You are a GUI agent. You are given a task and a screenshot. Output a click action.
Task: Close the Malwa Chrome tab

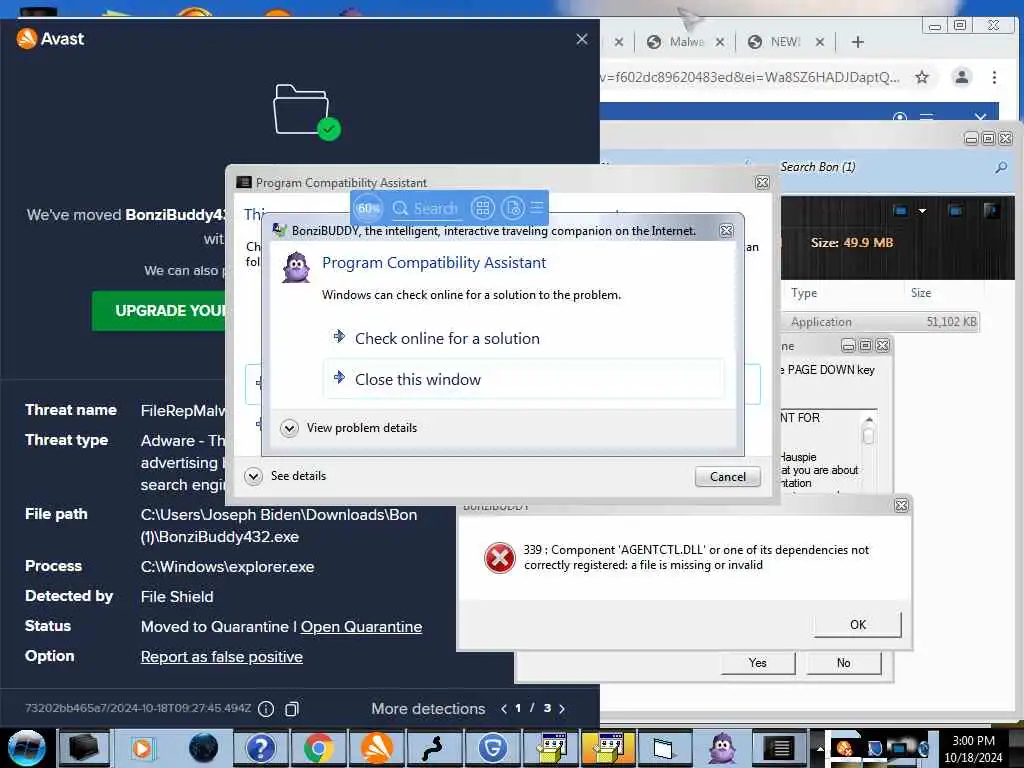coord(720,42)
